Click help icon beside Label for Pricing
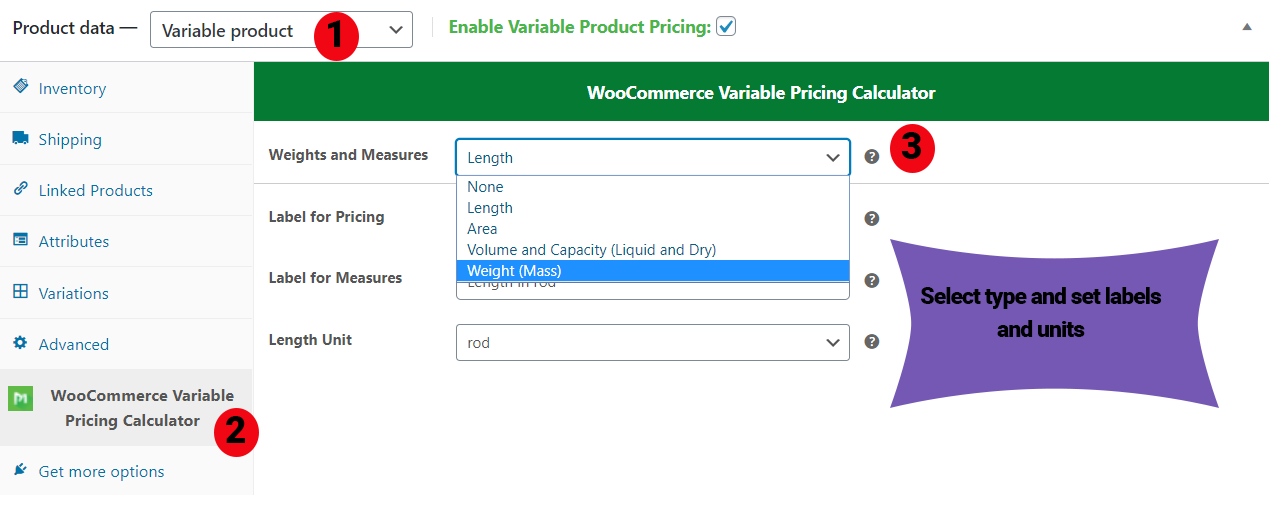 pyautogui.click(x=872, y=218)
